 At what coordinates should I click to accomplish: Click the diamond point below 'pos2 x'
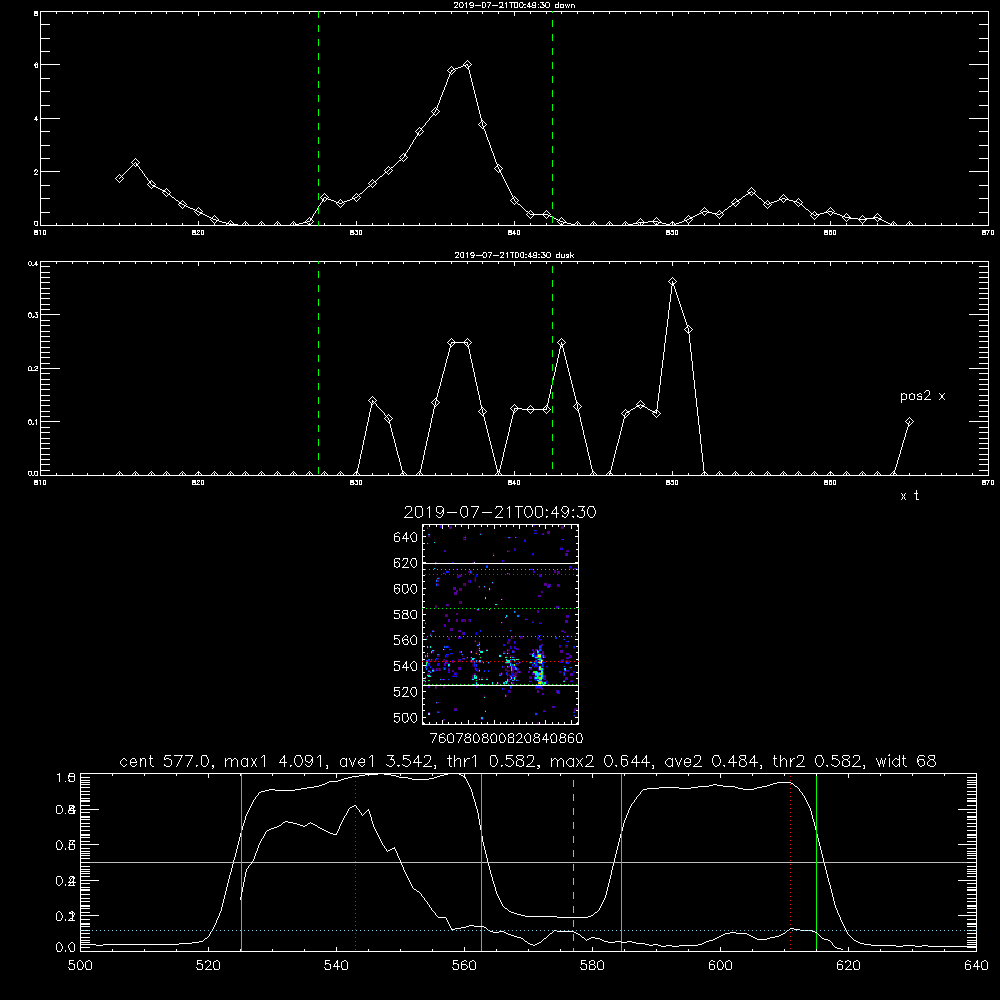click(909, 422)
